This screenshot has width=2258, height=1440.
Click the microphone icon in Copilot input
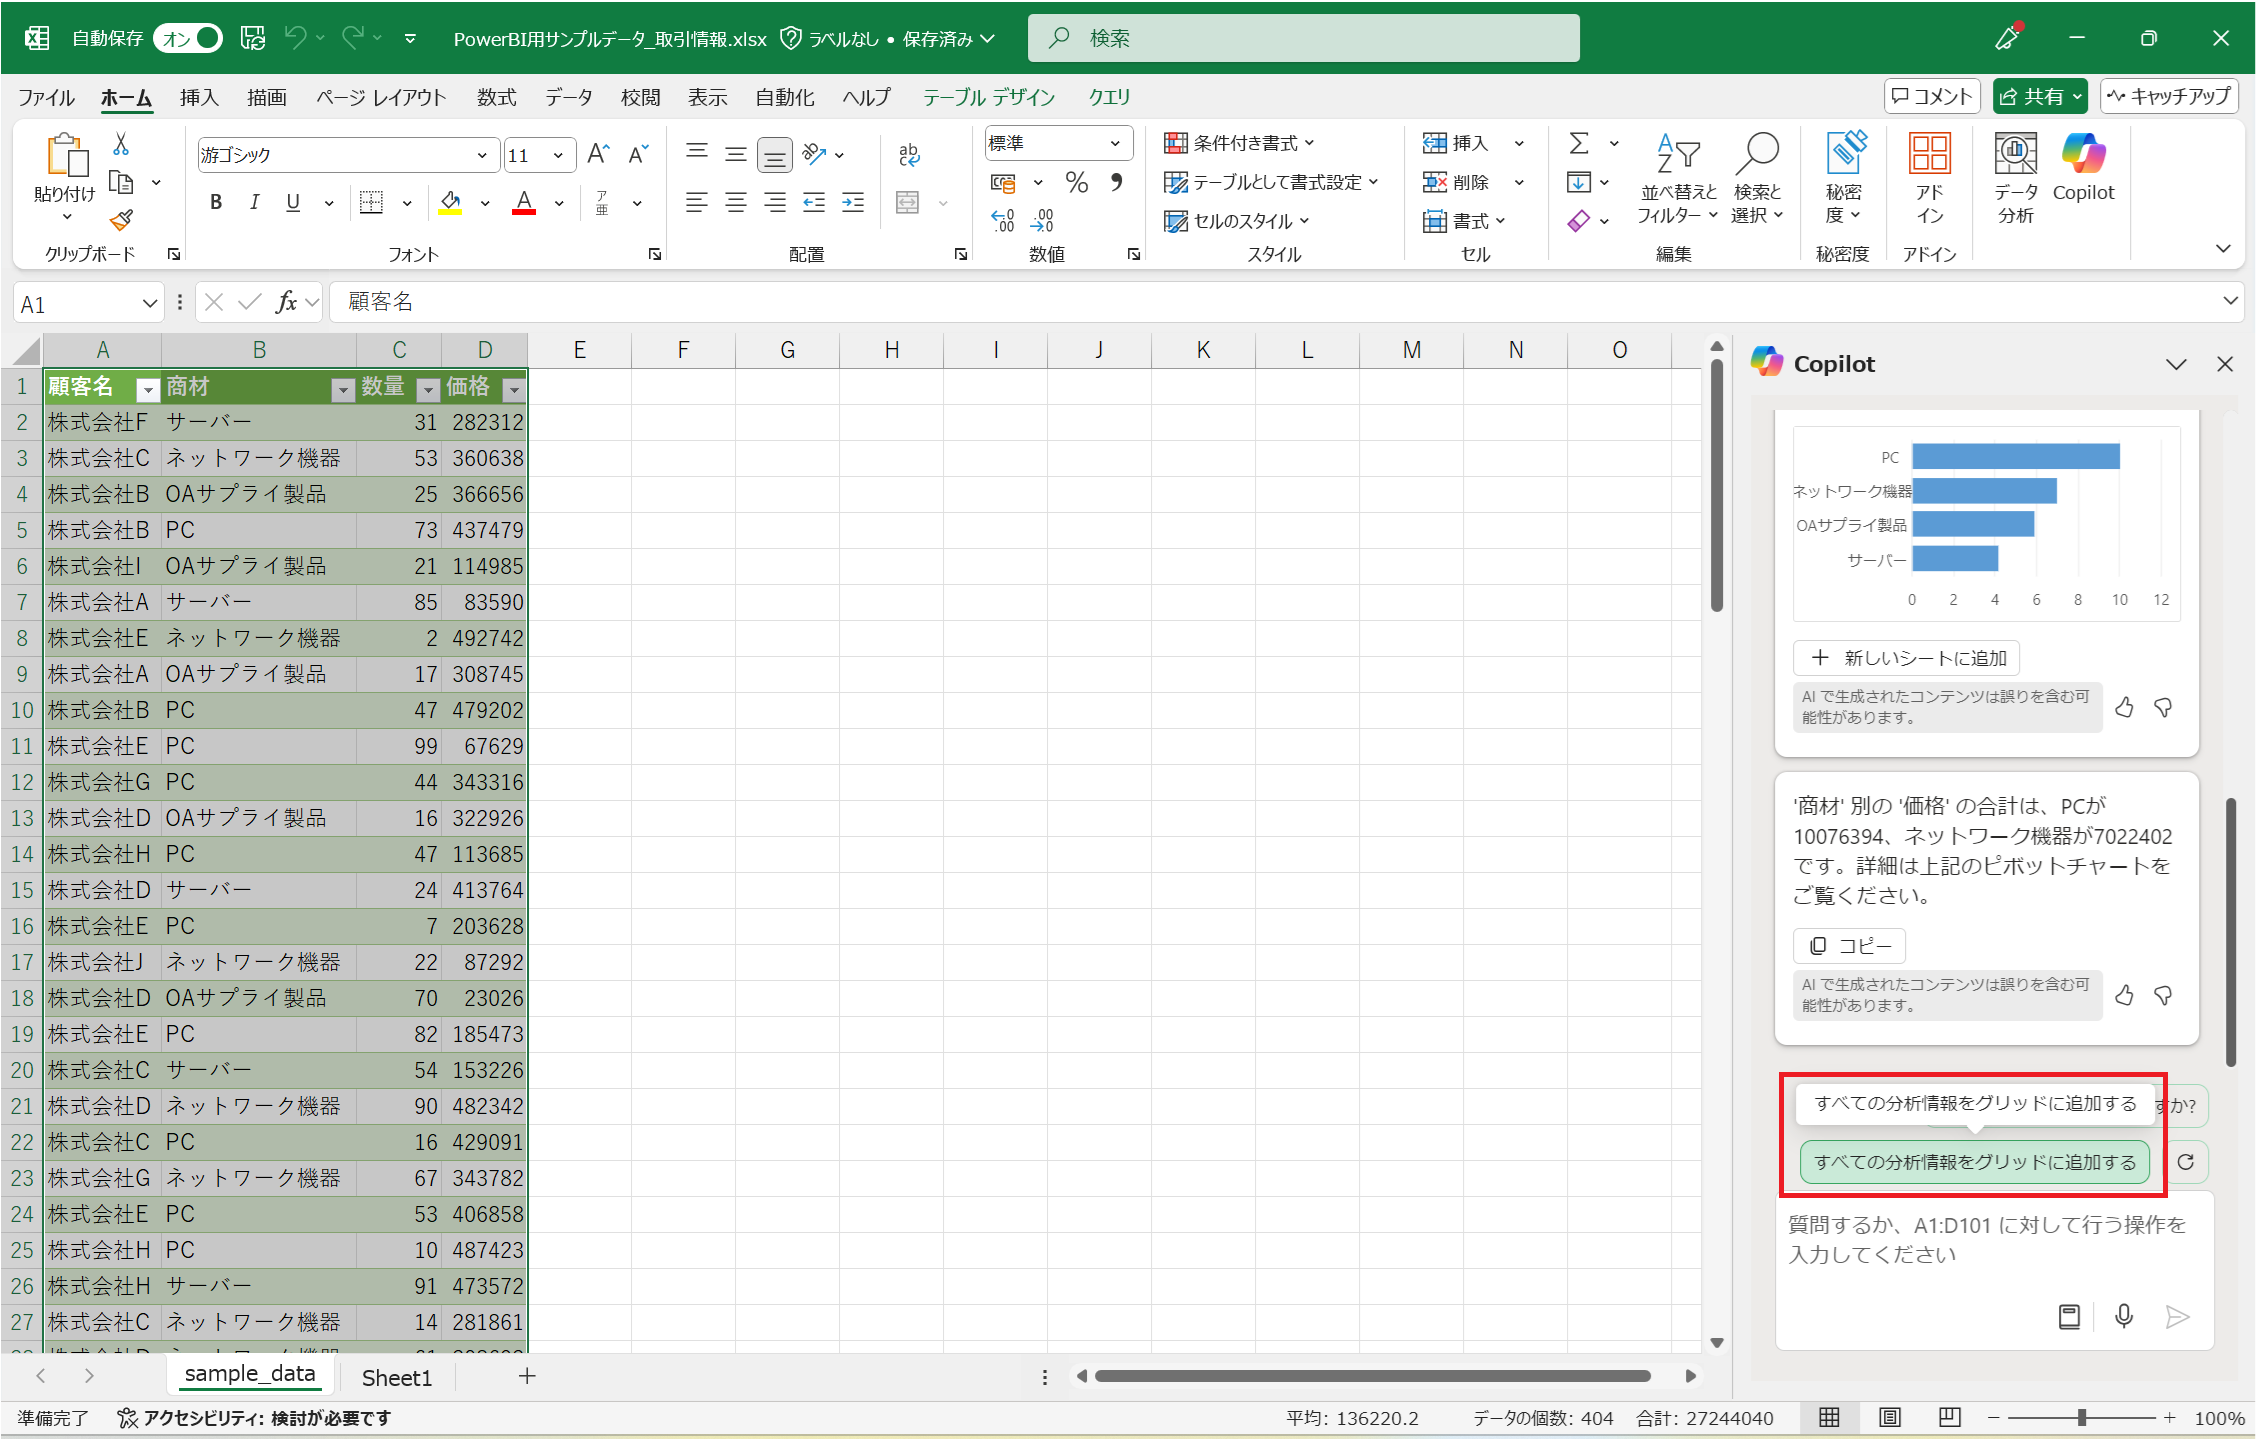tap(2124, 1316)
